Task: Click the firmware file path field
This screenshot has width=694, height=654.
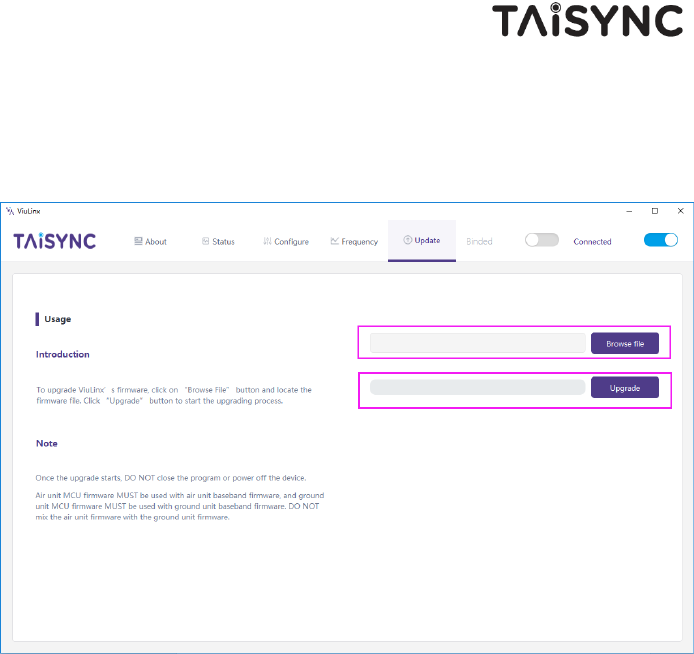Action: pyautogui.click(x=478, y=343)
